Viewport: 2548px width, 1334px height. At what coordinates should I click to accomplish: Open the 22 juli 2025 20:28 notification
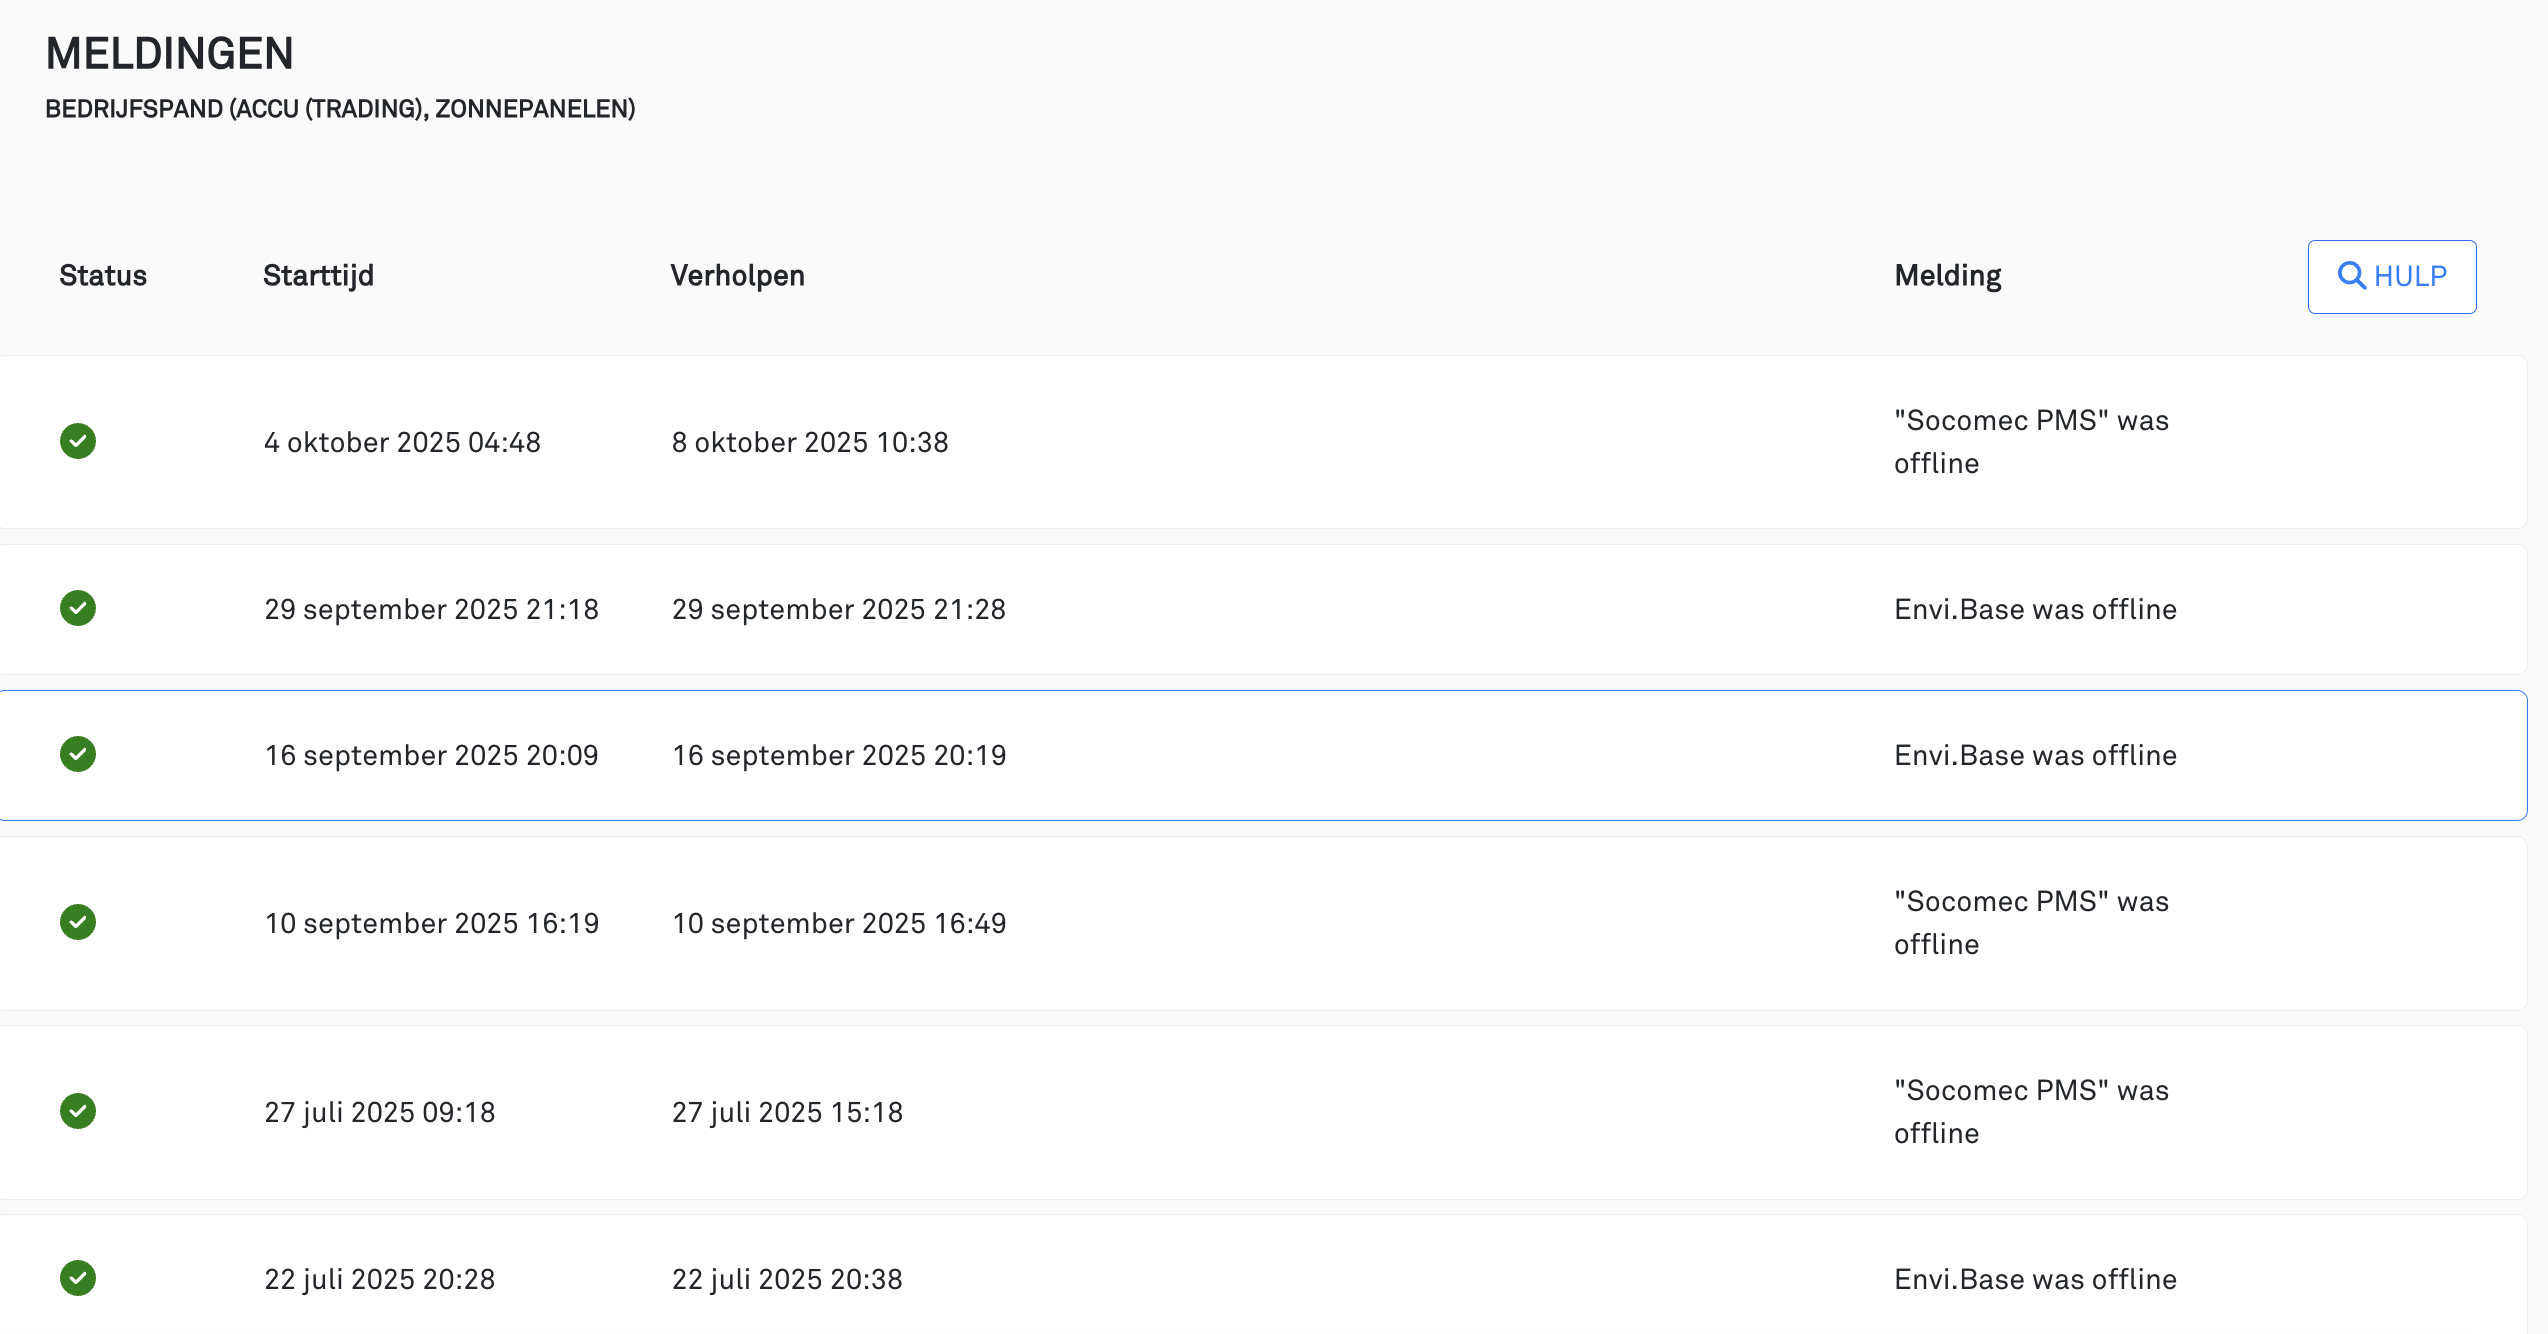point(379,1279)
